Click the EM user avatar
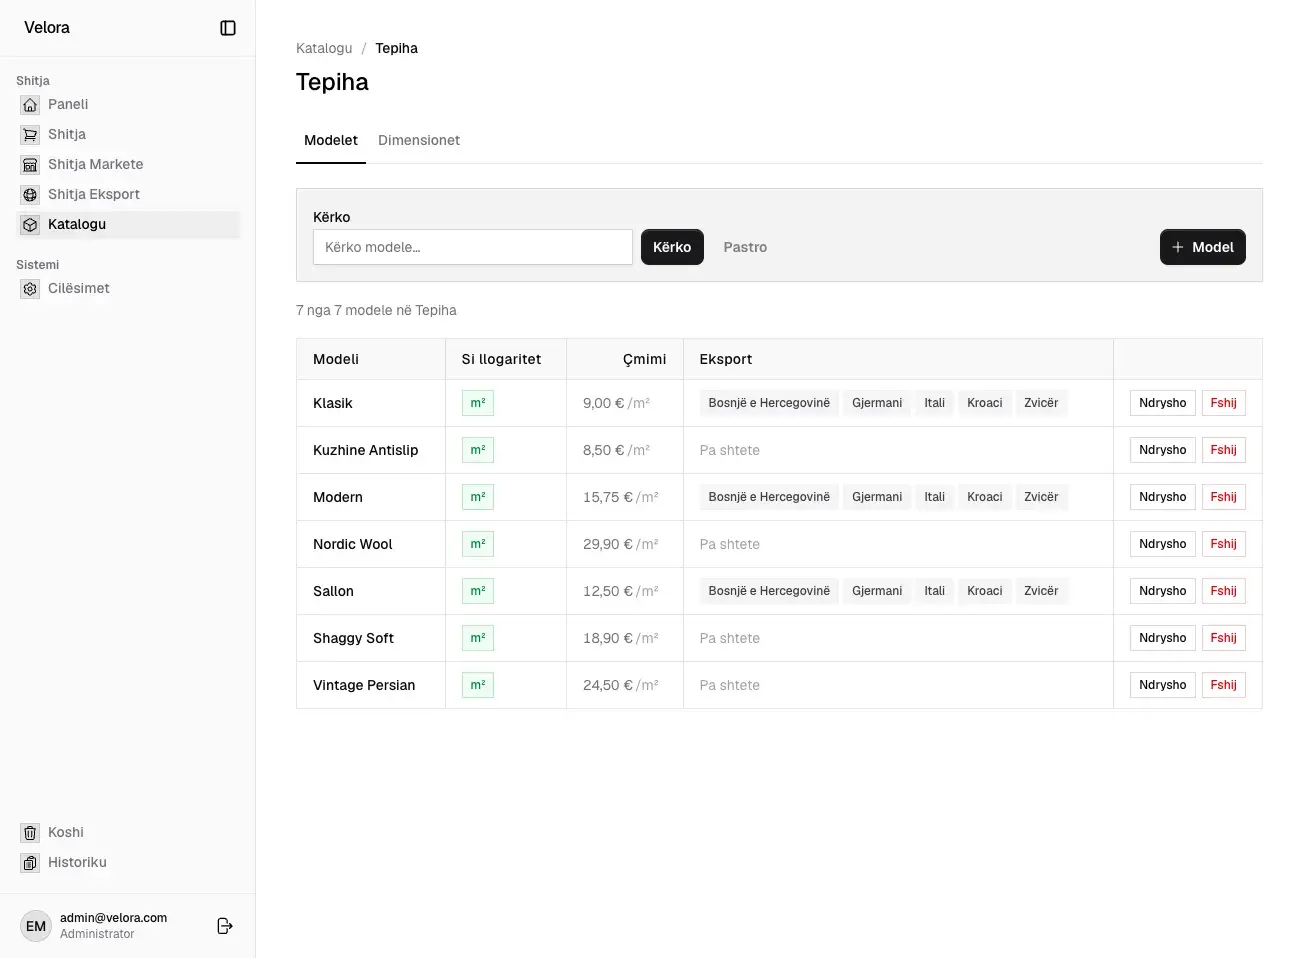This screenshot has height=958, width=1303. [x=36, y=926]
